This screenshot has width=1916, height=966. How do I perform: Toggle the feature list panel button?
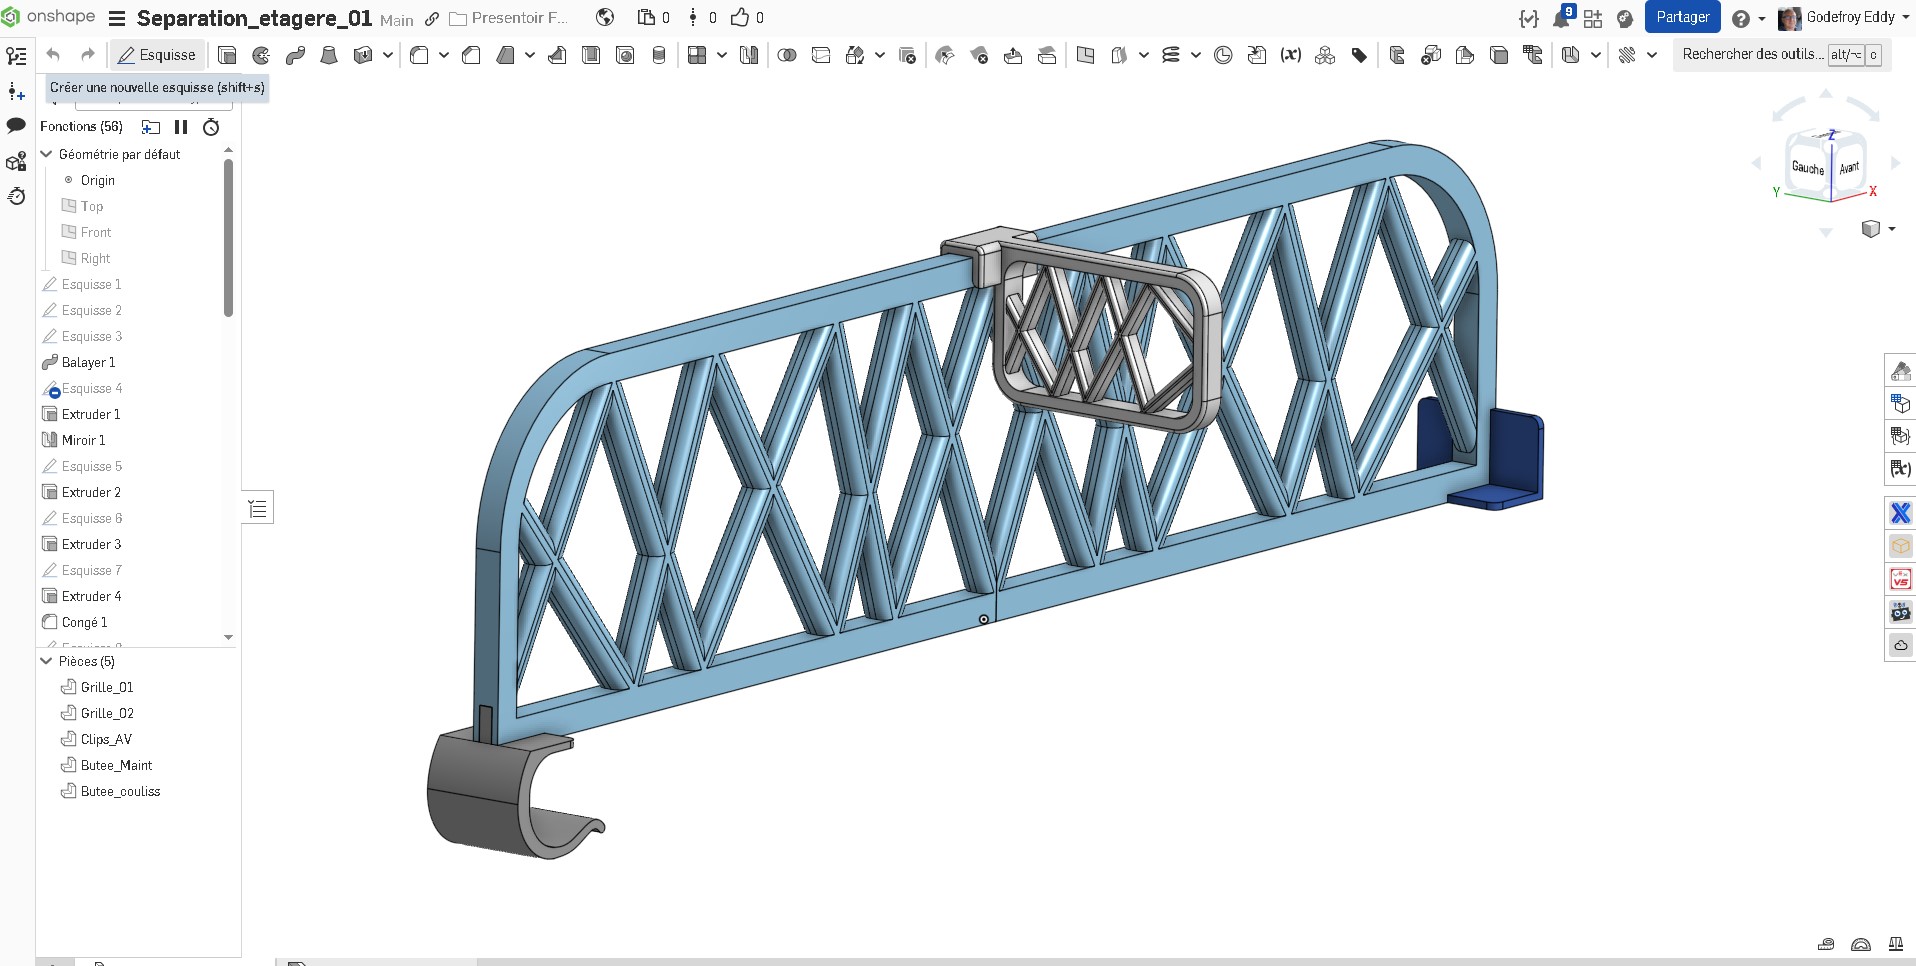258,508
